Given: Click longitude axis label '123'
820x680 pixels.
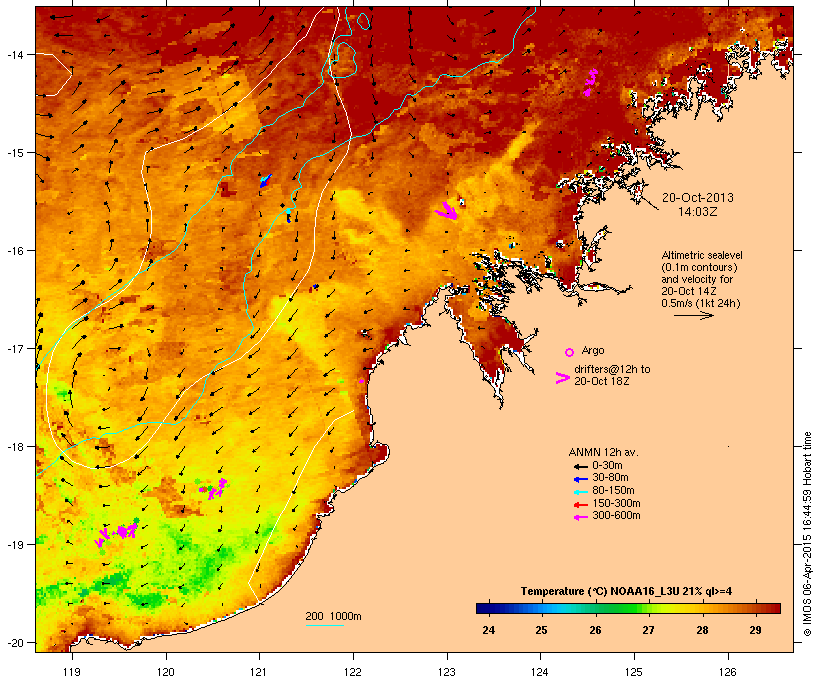Looking at the screenshot, I should click(447, 672).
